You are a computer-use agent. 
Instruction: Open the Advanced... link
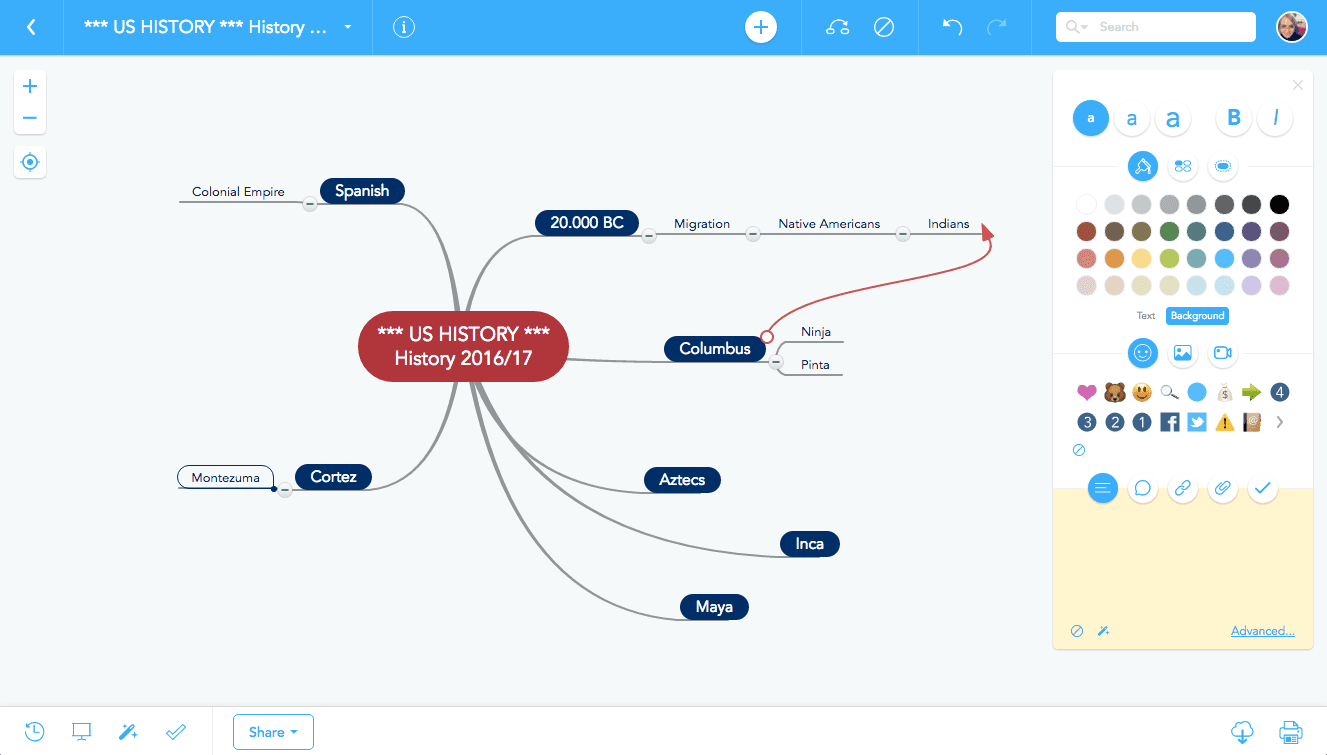pyautogui.click(x=1262, y=631)
